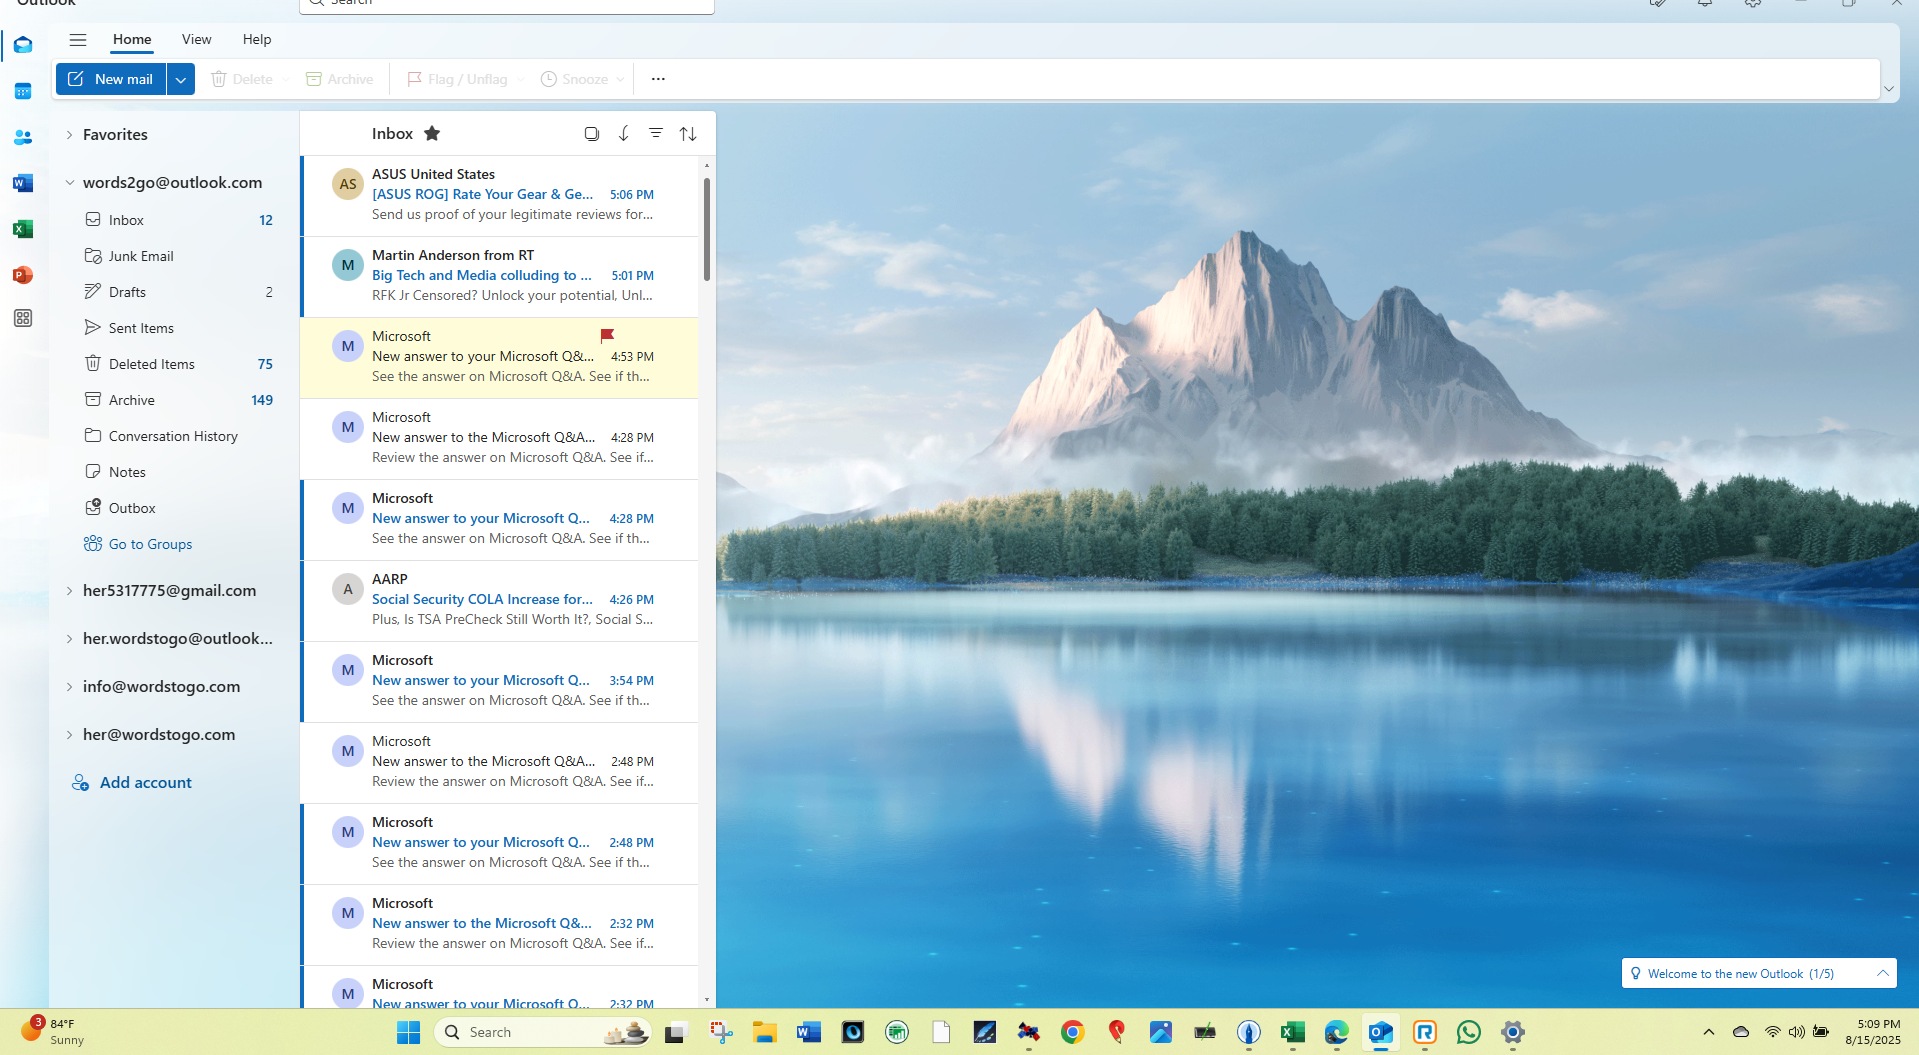The width and height of the screenshot is (1919, 1055).
Task: Open Word from the app sidebar
Action: click(22, 183)
